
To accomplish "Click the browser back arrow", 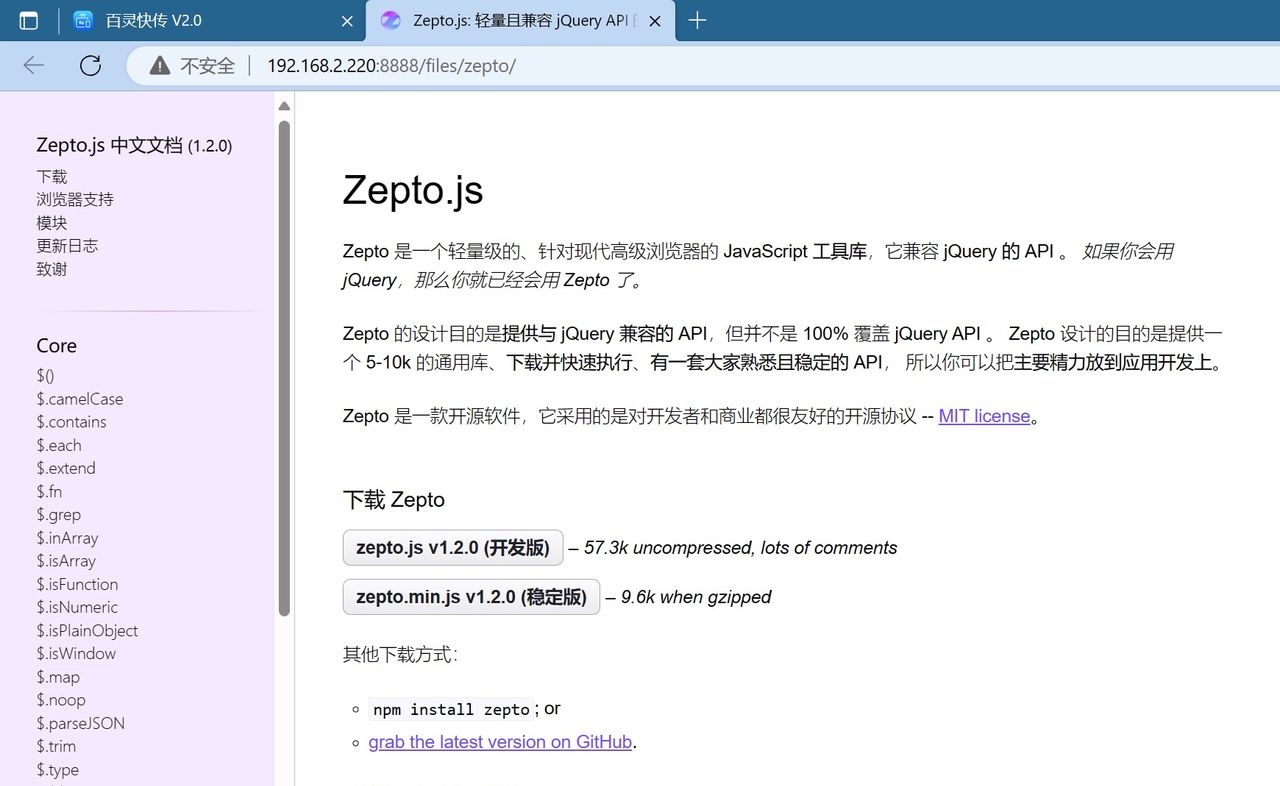I will click(x=34, y=66).
